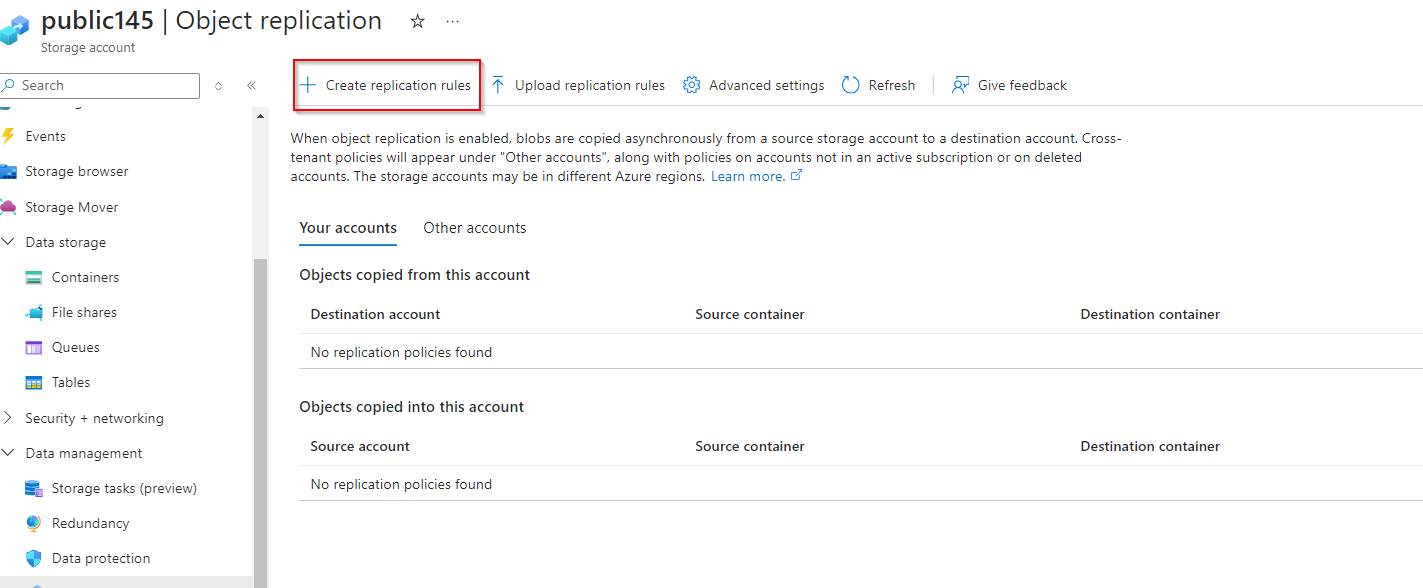Switch to the Other accounts tab
The image size is (1423, 588).
[x=474, y=228]
